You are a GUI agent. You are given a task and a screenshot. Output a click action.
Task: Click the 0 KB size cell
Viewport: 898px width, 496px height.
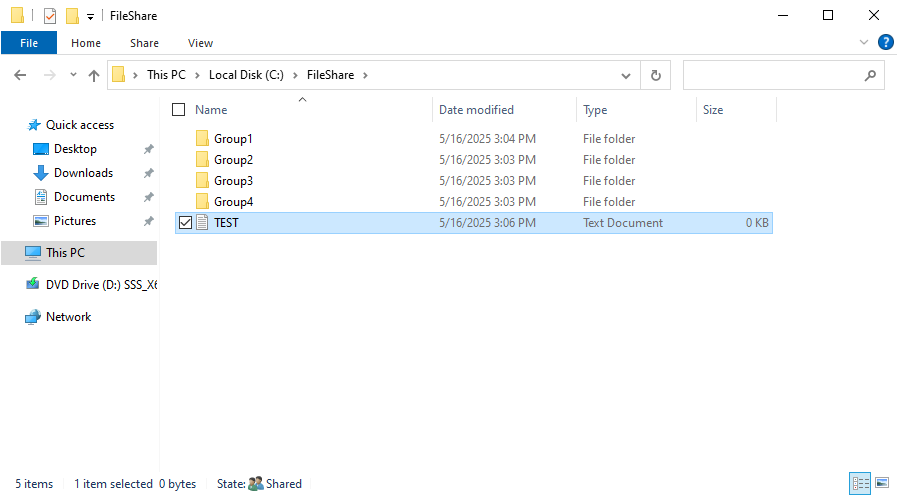point(757,223)
